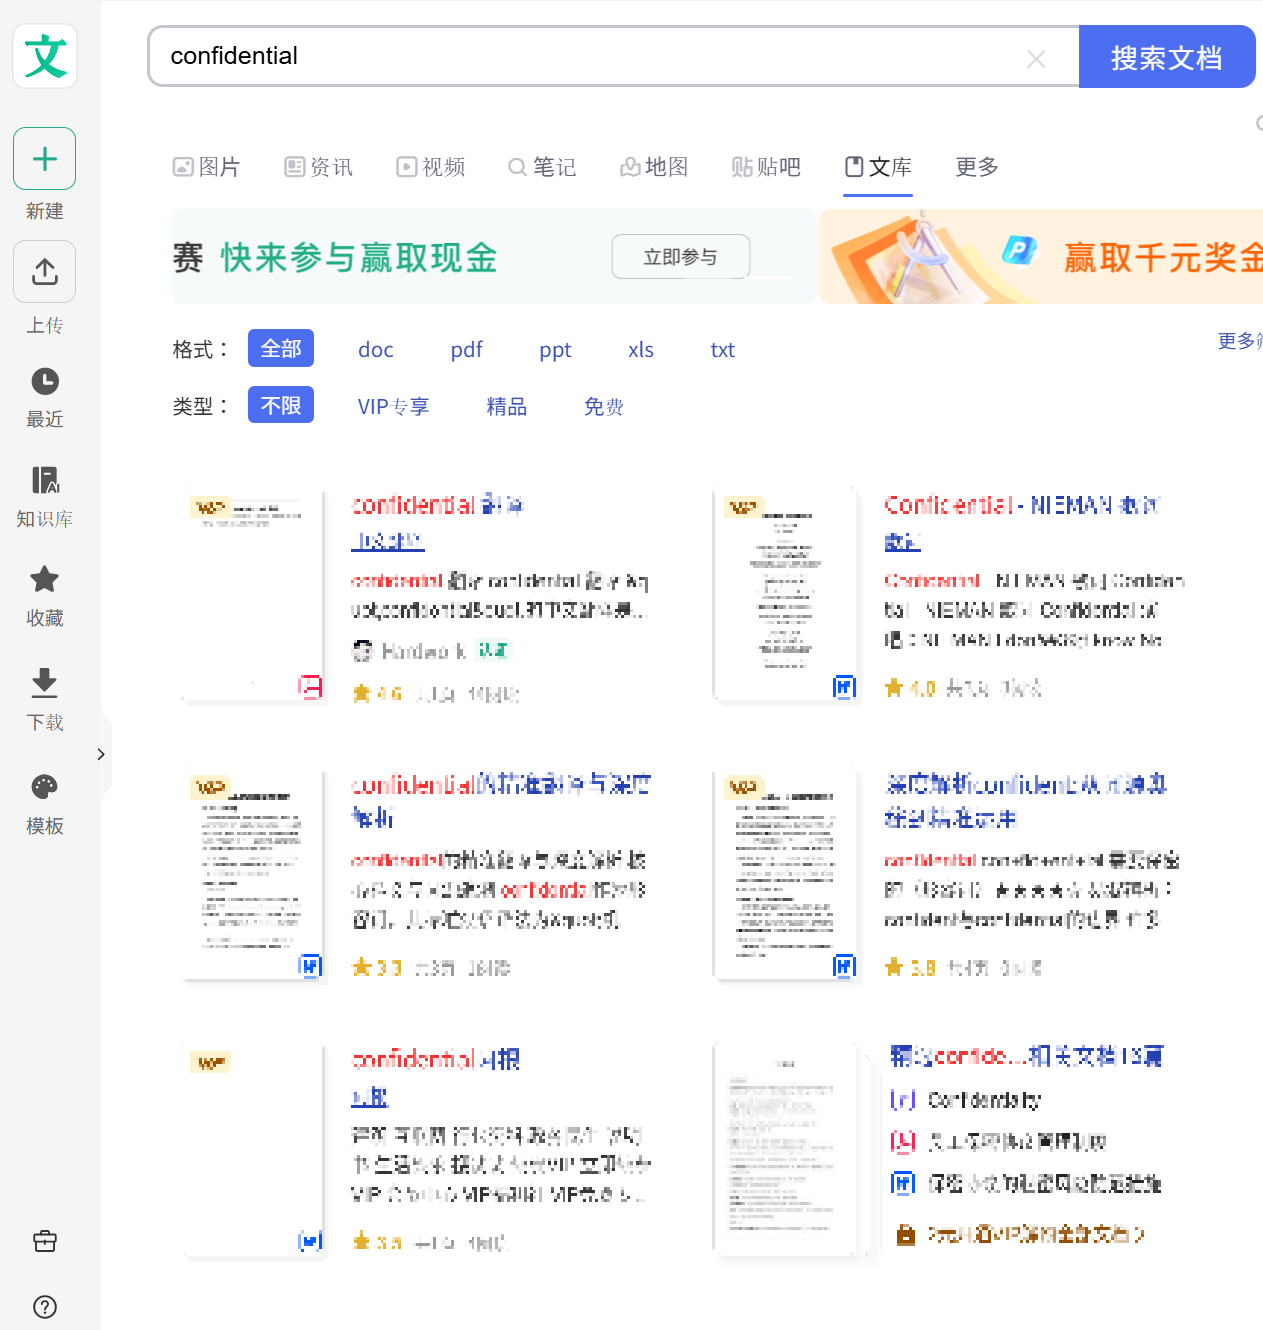
Task: Expand the sidebar with arrow chevron
Action: [x=101, y=754]
